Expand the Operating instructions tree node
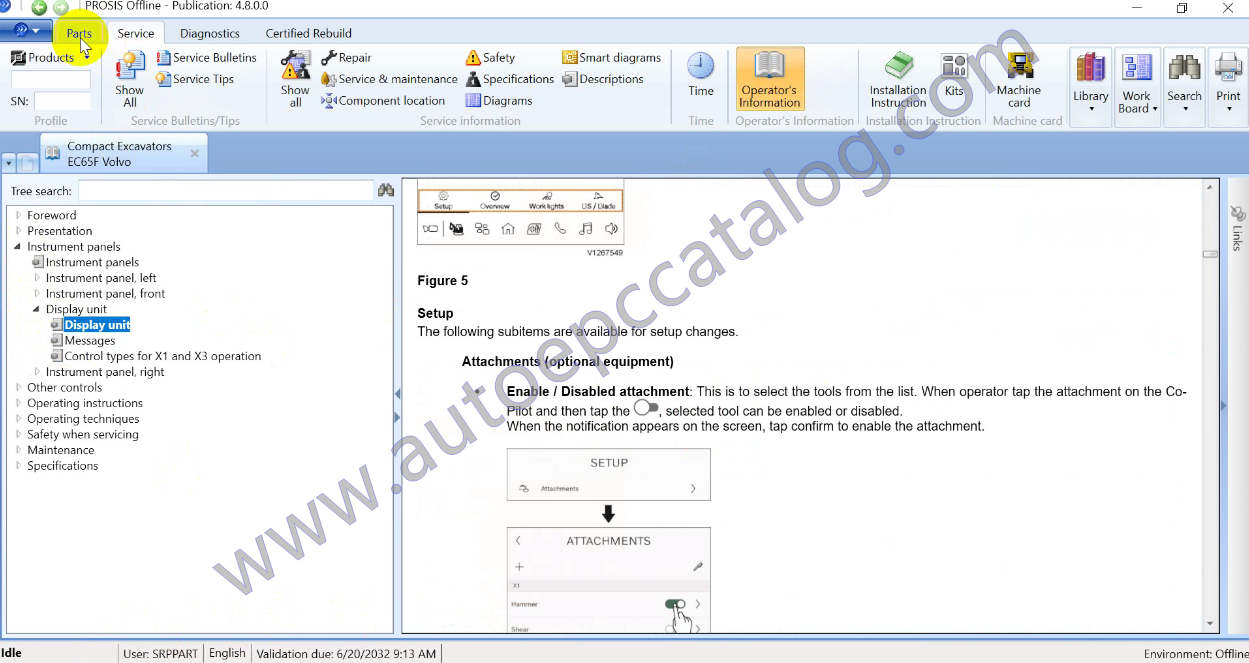Image resolution: width=1249 pixels, height=663 pixels. tap(18, 403)
